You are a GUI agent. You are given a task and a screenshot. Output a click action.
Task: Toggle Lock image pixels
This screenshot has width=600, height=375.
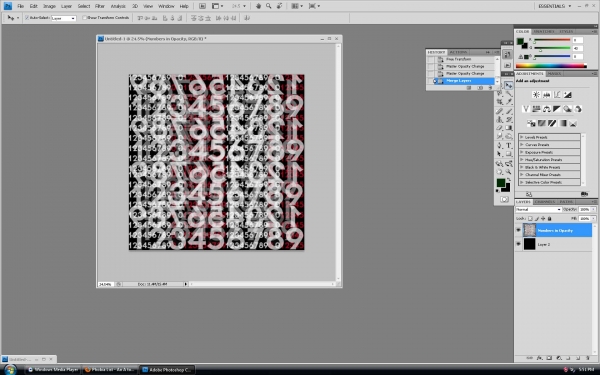tap(536, 218)
